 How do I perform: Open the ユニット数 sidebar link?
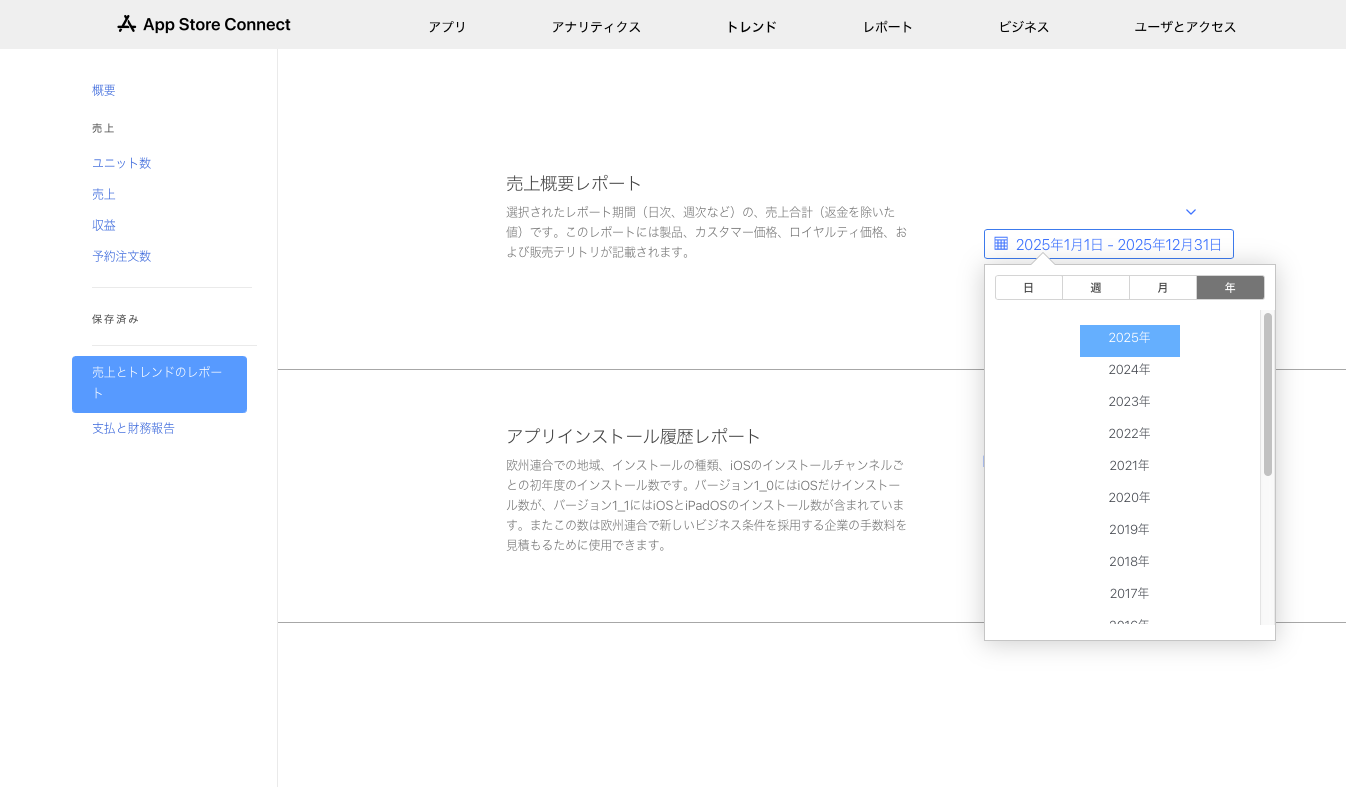121,163
